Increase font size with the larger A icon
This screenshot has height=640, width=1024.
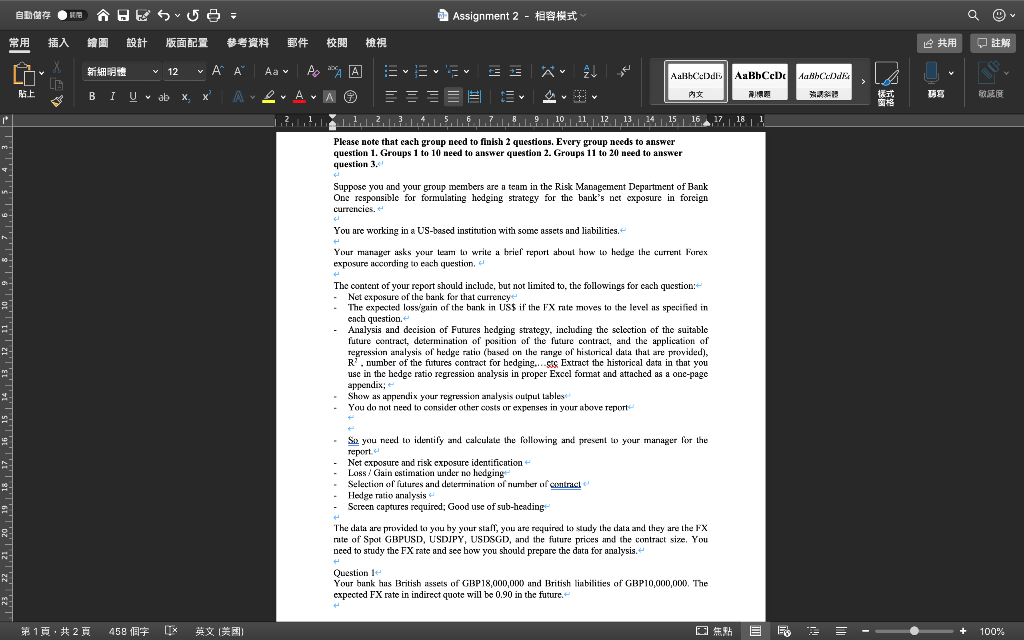click(218, 71)
